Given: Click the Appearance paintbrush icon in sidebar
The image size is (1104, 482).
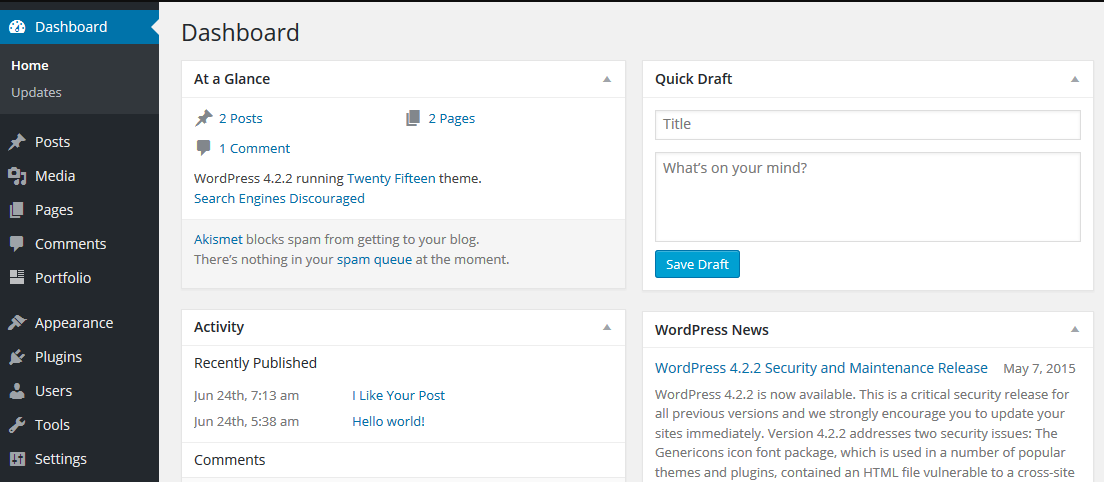Looking at the screenshot, I should 17,323.
